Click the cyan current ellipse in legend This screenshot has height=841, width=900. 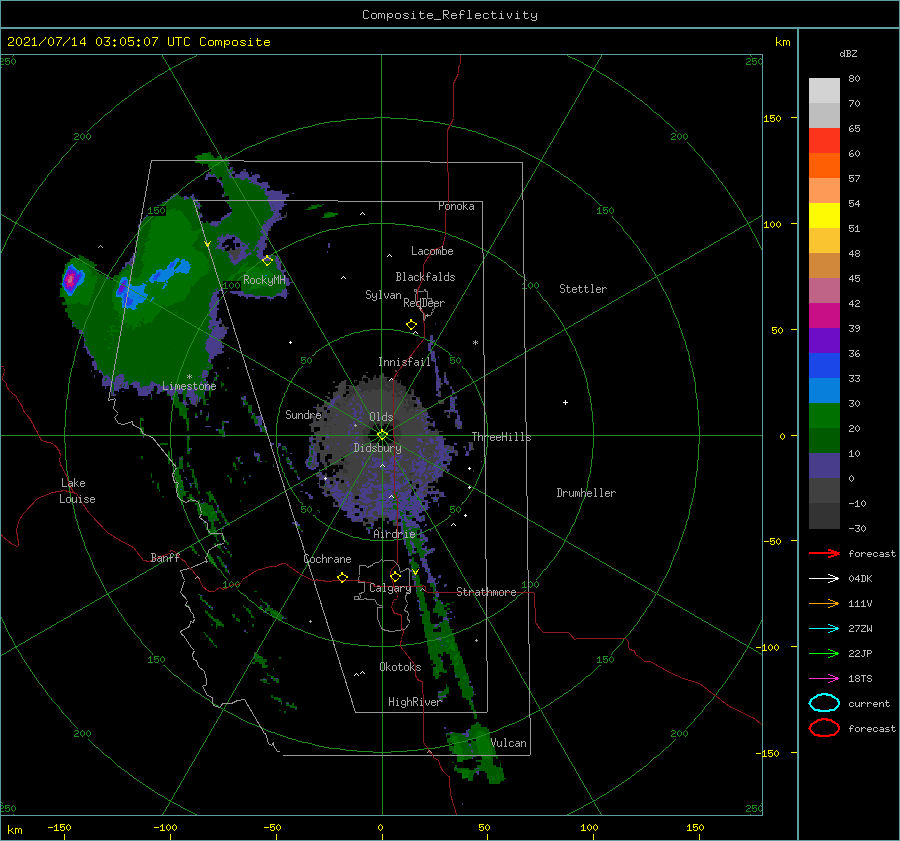coord(824,703)
